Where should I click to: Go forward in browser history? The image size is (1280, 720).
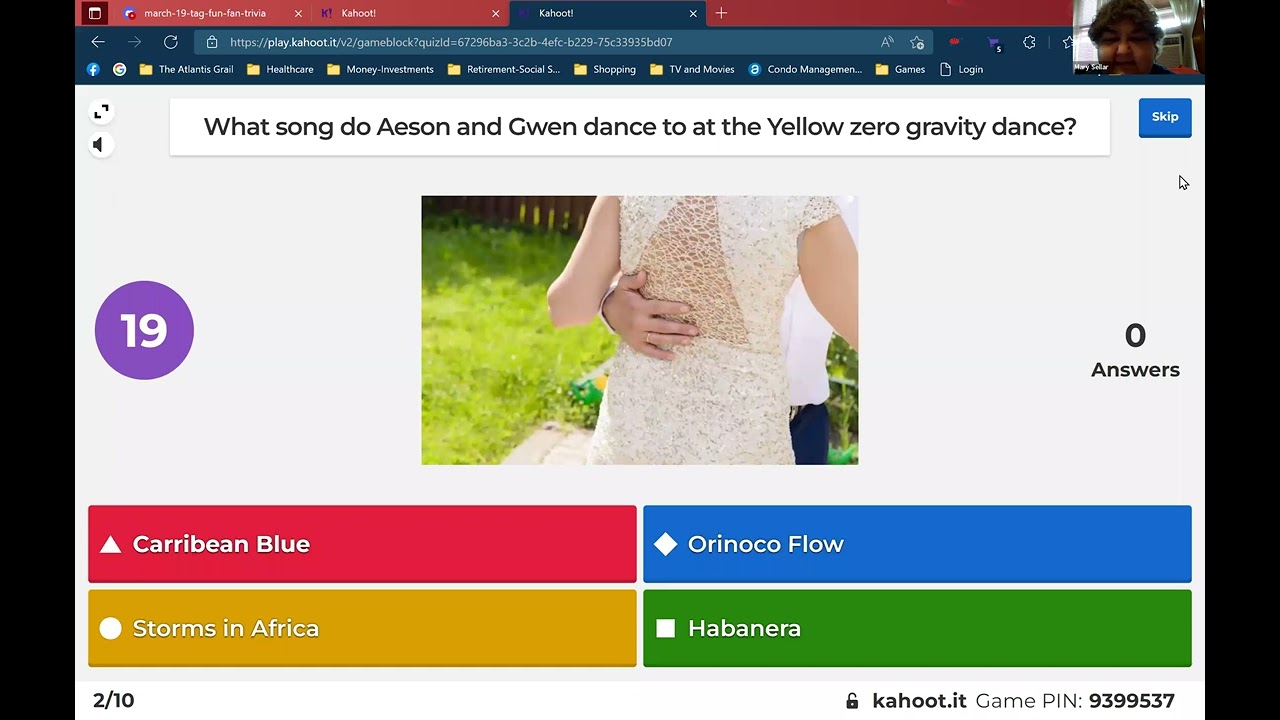pyautogui.click(x=134, y=42)
